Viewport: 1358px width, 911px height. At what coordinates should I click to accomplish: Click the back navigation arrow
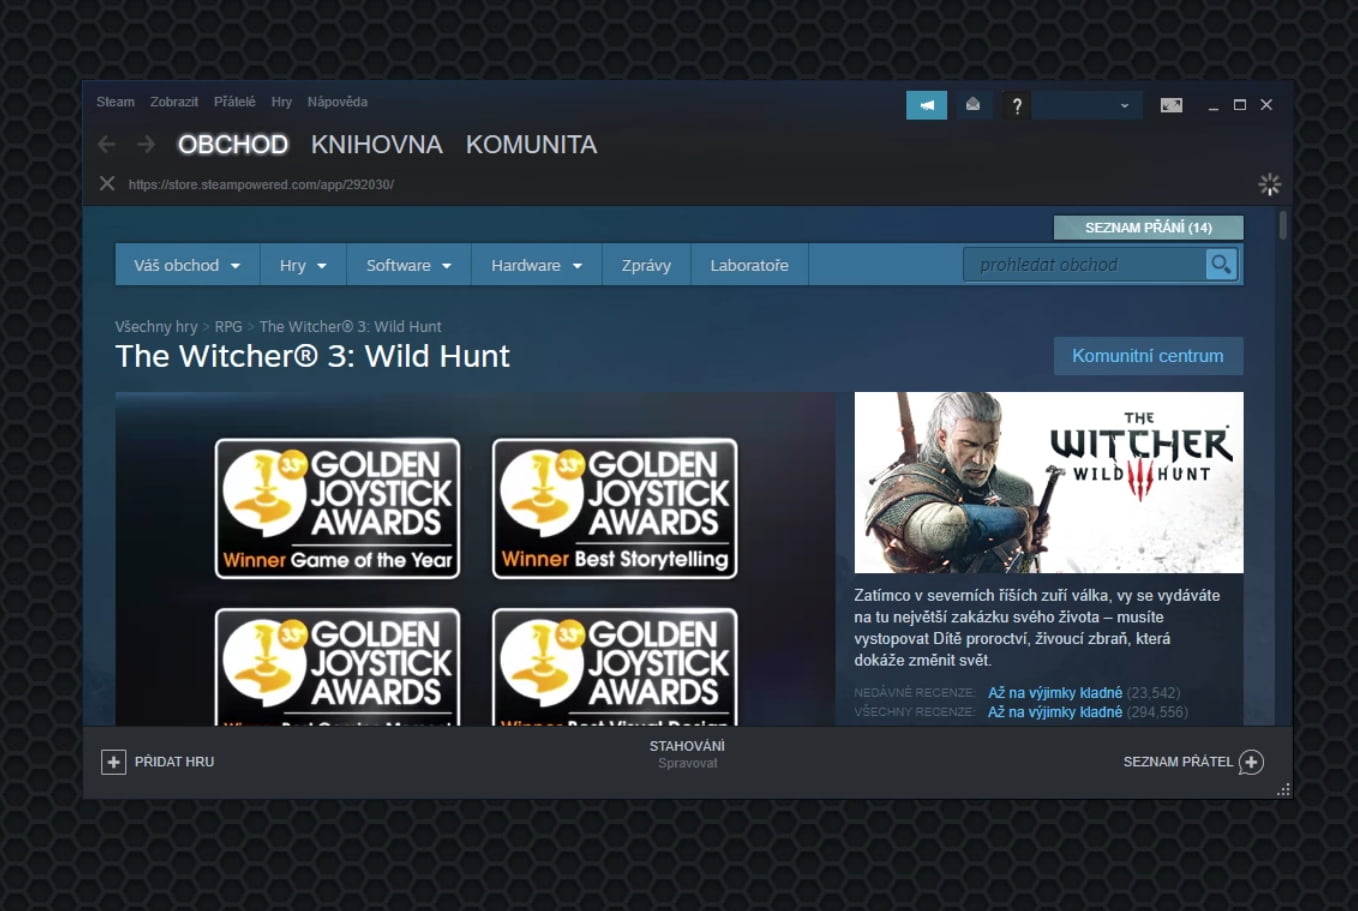pos(107,145)
